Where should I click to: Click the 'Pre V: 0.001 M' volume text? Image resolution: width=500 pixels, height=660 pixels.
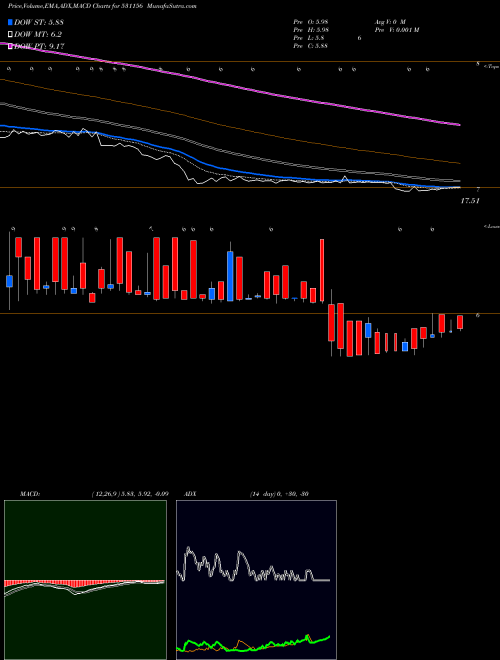(396, 30)
